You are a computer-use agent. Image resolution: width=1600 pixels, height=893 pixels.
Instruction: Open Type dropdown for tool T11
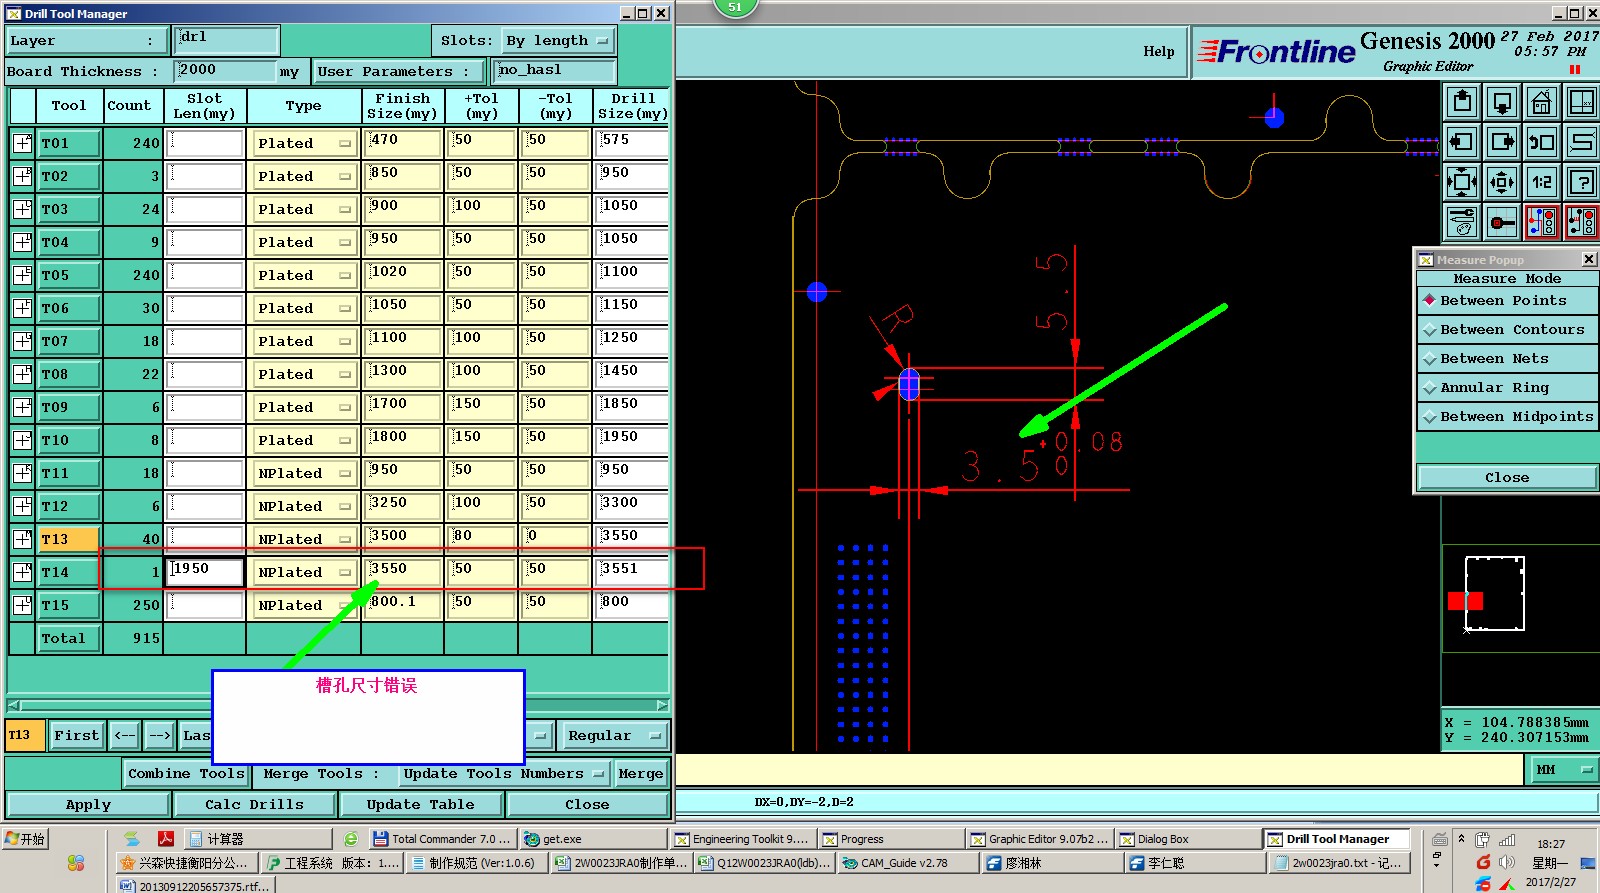click(x=305, y=473)
